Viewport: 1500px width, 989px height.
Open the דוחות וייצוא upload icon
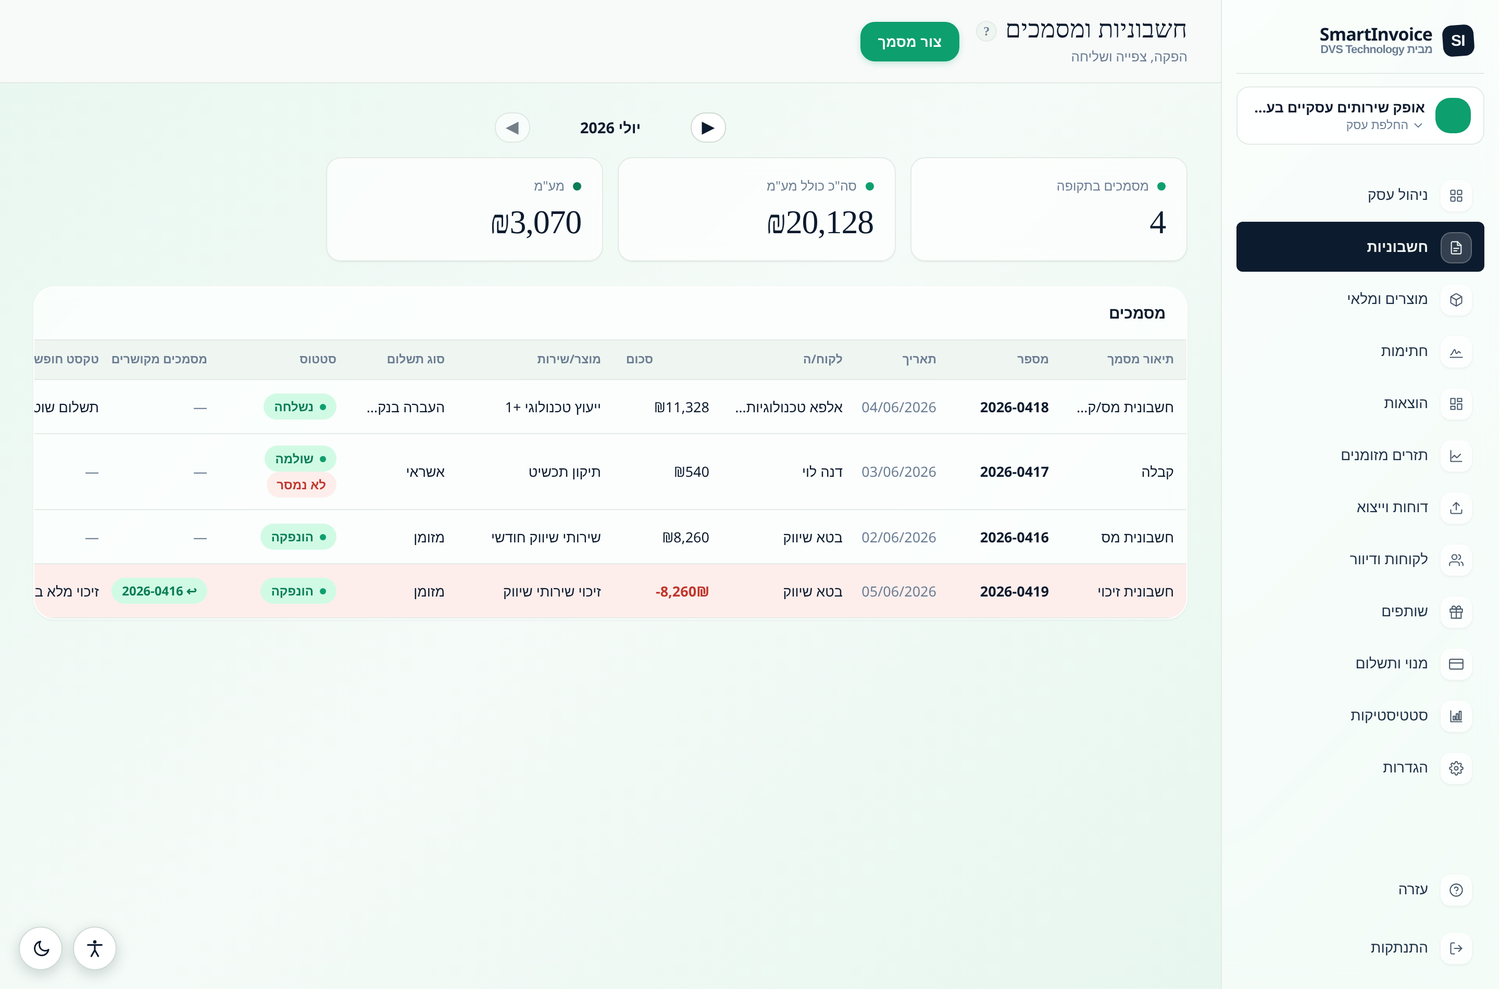click(1456, 507)
